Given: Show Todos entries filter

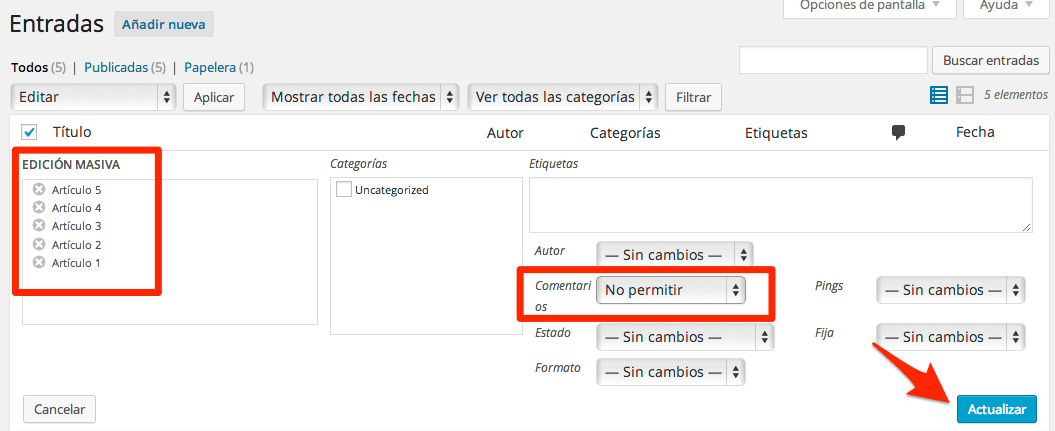Looking at the screenshot, I should point(30,67).
